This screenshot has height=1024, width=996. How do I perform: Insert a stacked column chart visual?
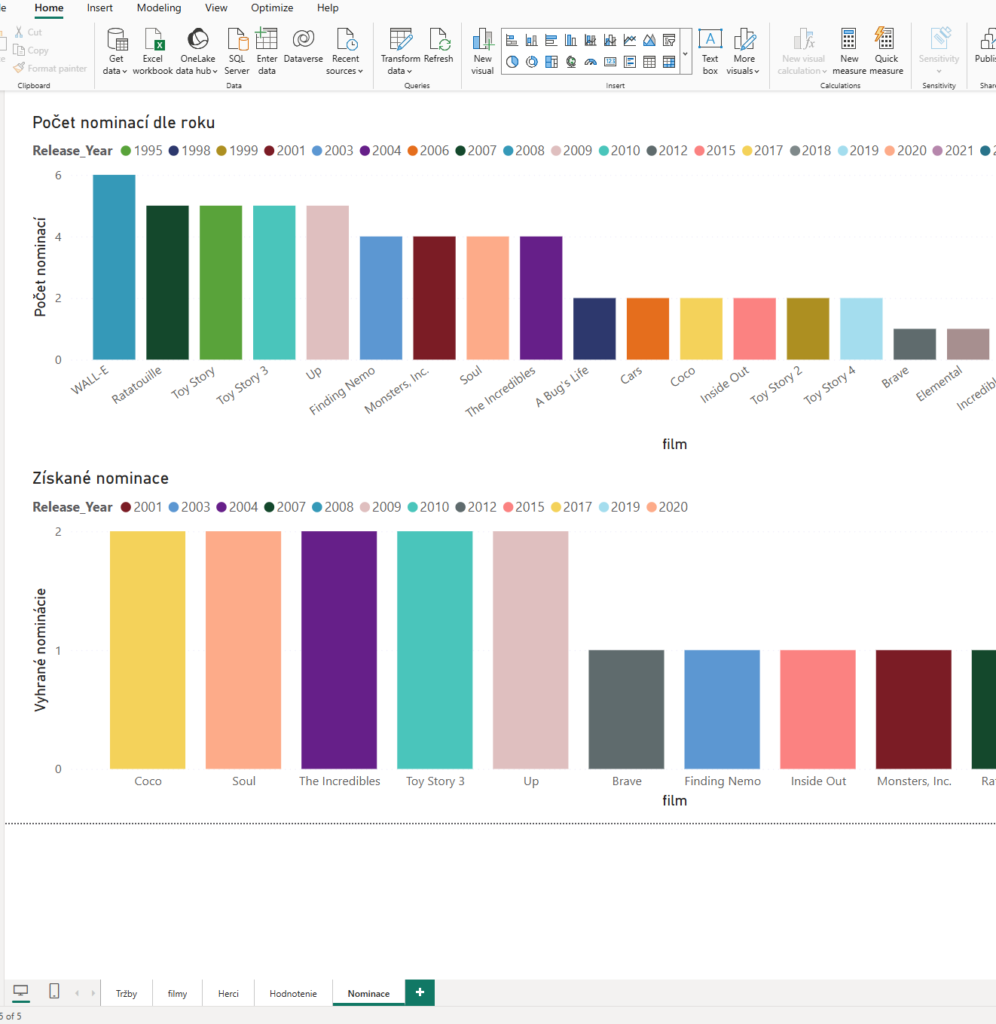tap(532, 40)
